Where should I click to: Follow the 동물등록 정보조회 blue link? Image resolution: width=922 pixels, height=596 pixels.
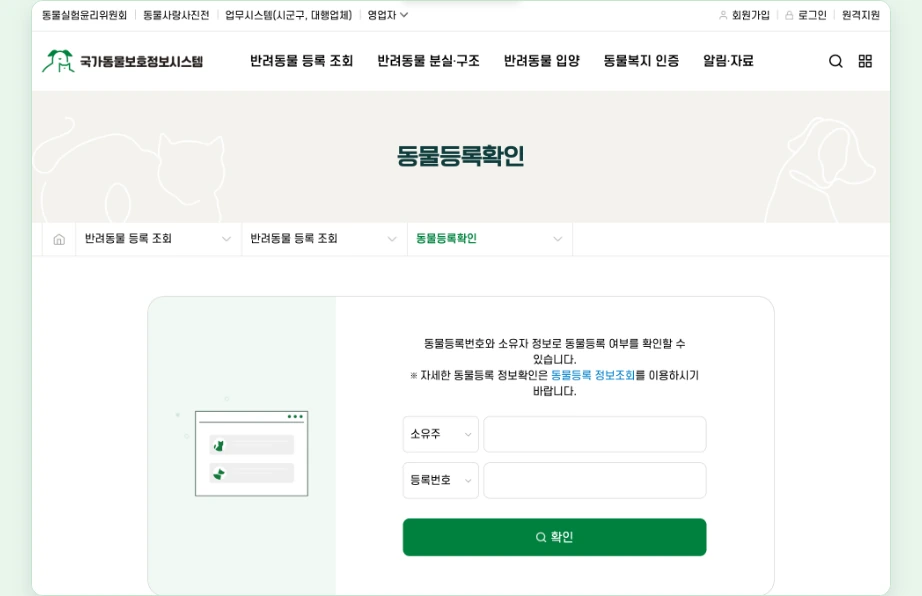point(593,375)
